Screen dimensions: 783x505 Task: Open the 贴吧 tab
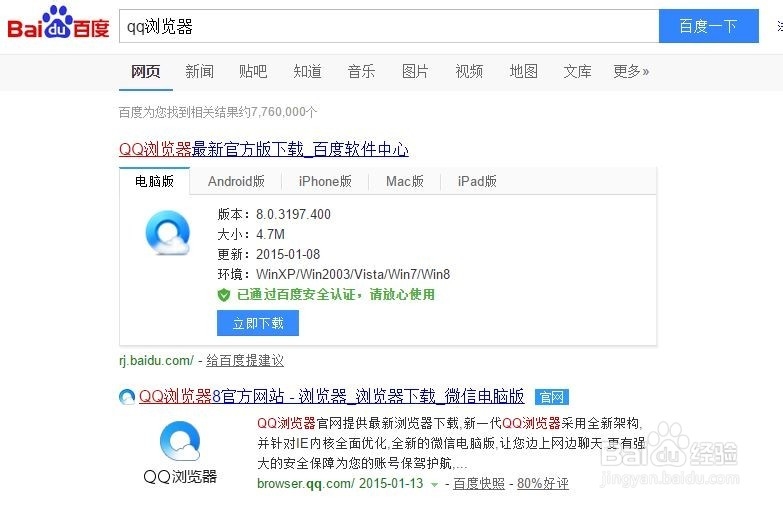[x=253, y=71]
